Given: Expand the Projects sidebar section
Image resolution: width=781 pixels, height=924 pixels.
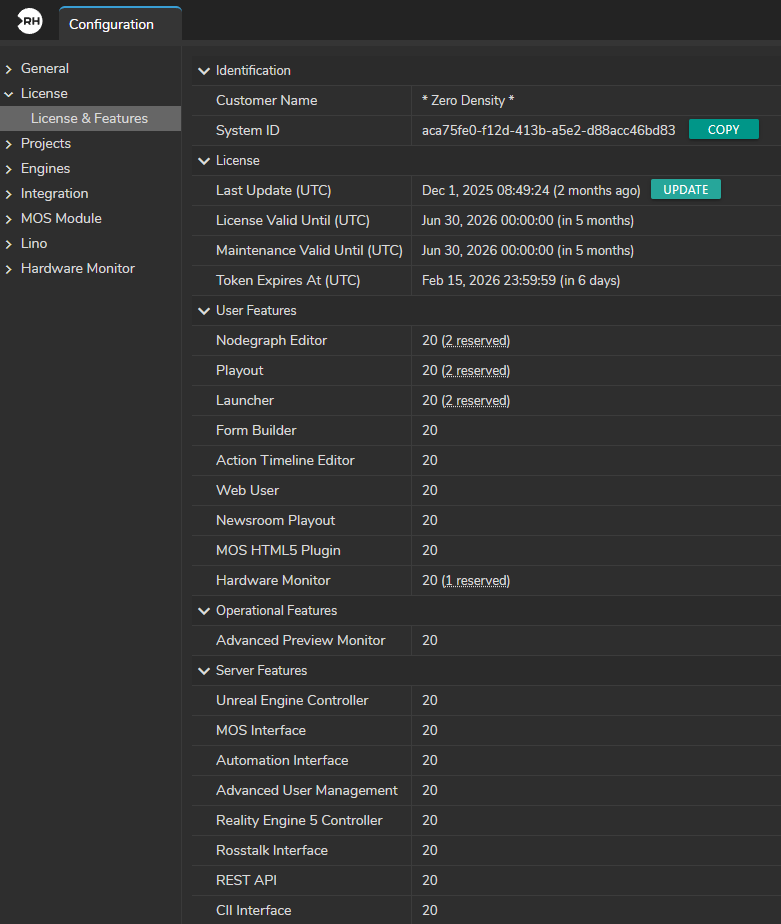Looking at the screenshot, I should pos(9,144).
